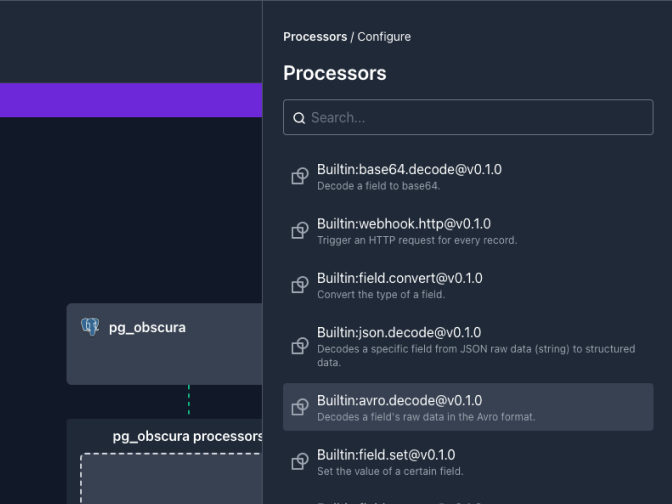Click the field.set processor icon

300,462
